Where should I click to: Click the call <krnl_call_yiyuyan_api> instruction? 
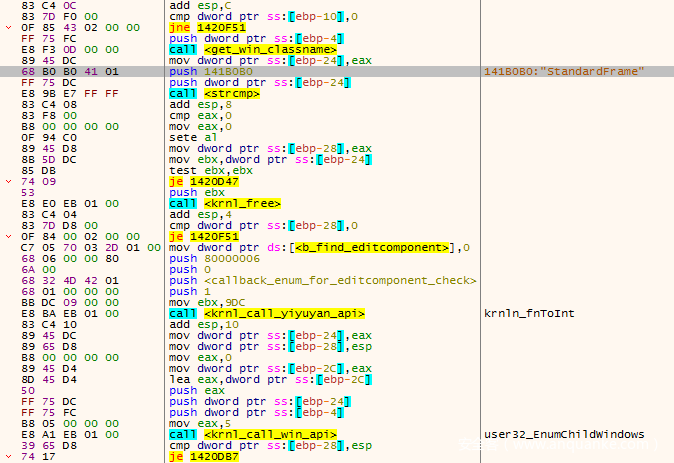coord(253,313)
